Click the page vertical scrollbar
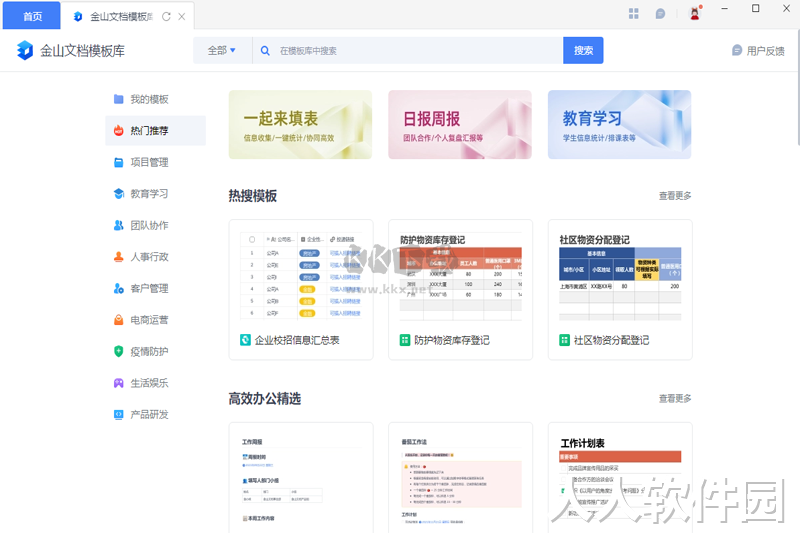Viewport: 800px width, 533px height. coord(797,87)
